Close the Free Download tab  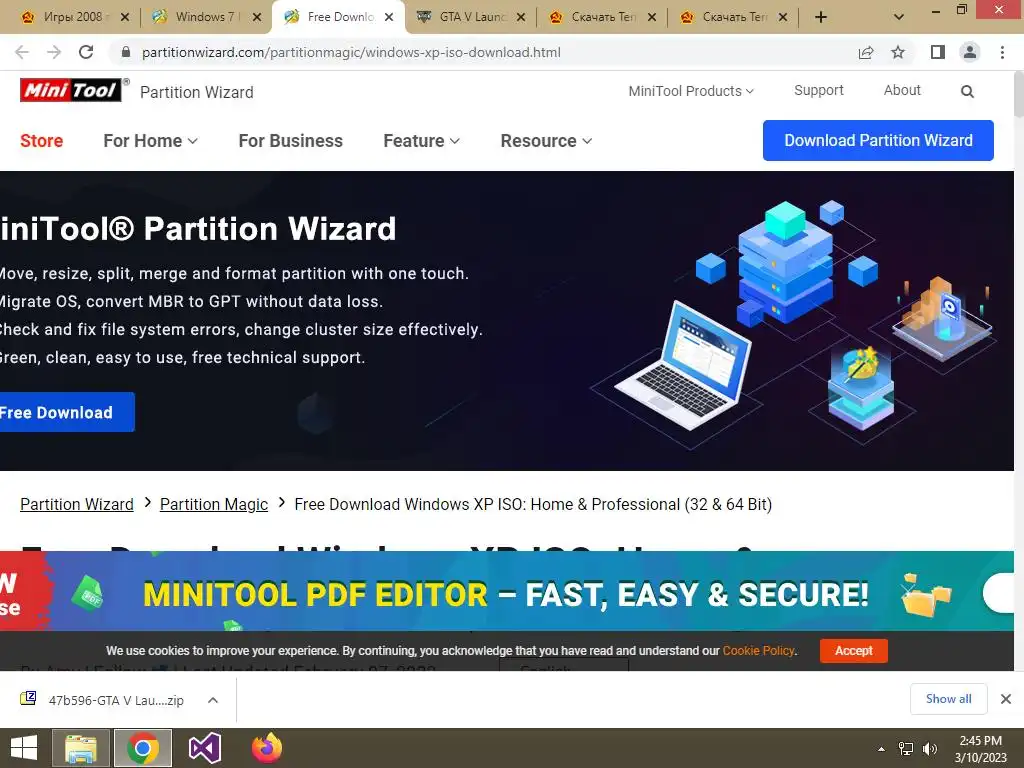(x=389, y=17)
